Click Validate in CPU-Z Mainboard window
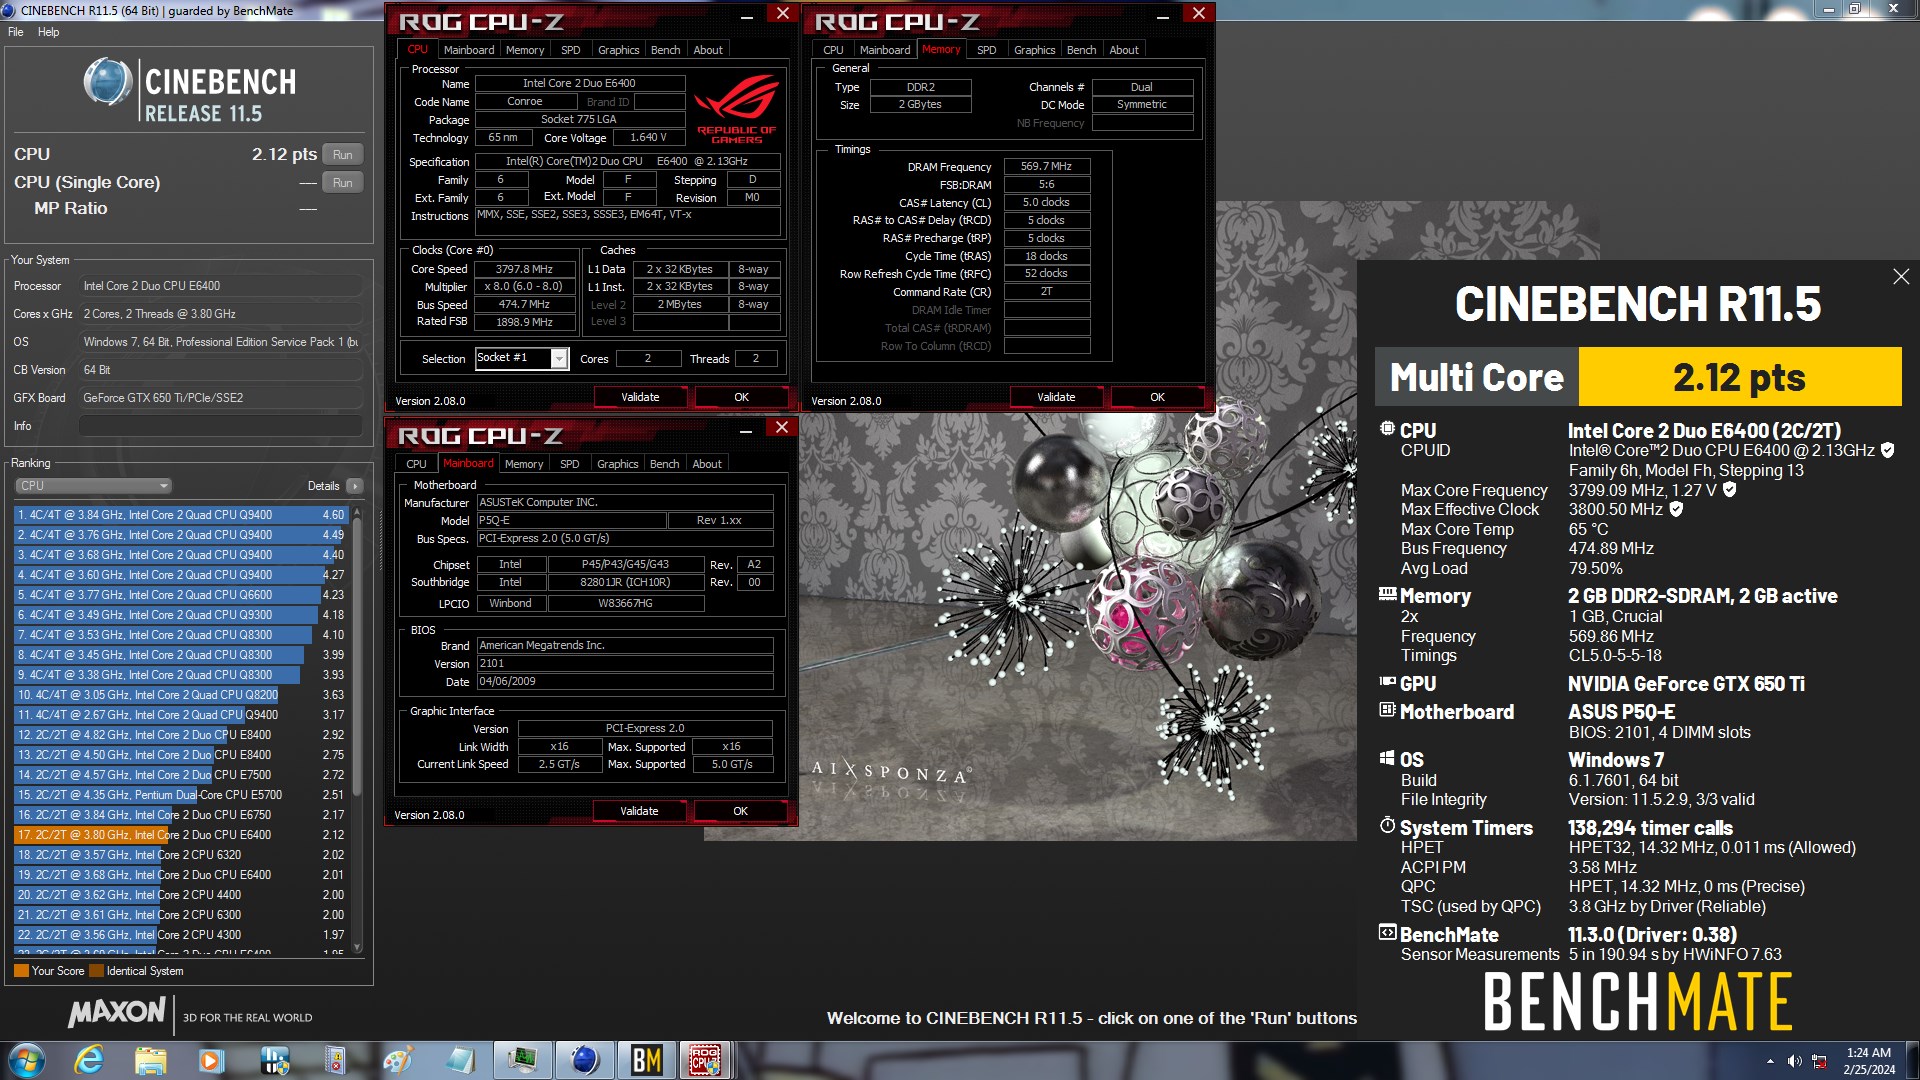Image resolution: width=1920 pixels, height=1080 pixels. click(639, 811)
